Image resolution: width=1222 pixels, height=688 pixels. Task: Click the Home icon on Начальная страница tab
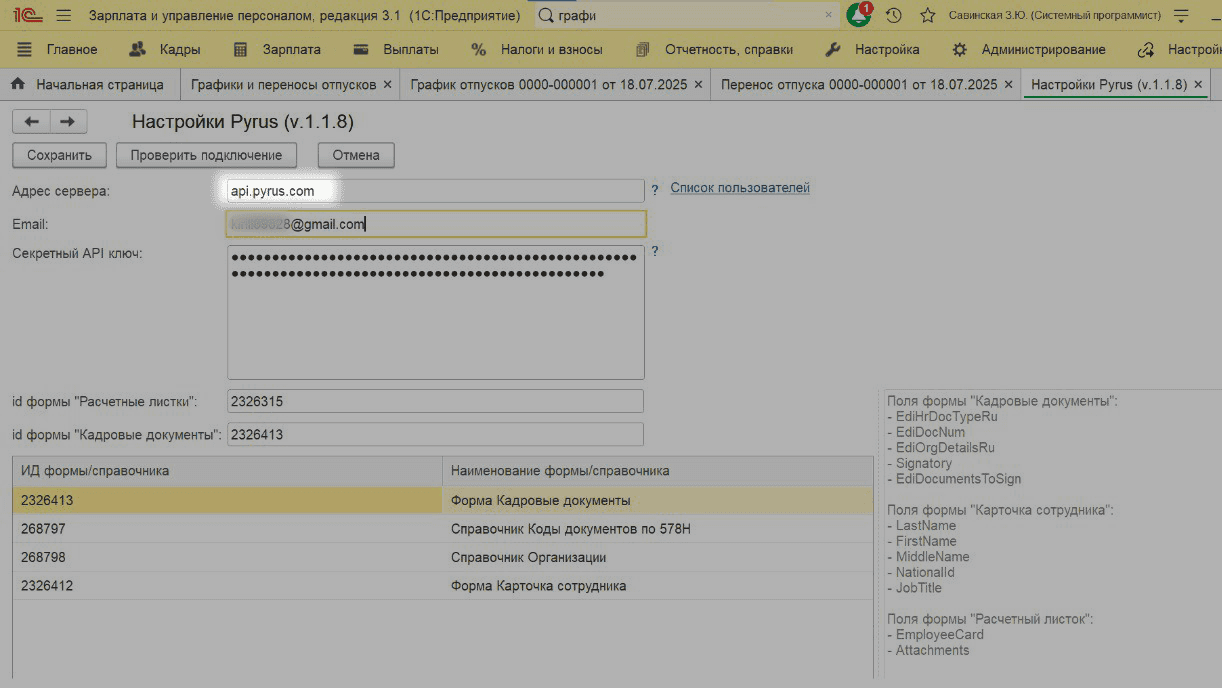(x=18, y=85)
